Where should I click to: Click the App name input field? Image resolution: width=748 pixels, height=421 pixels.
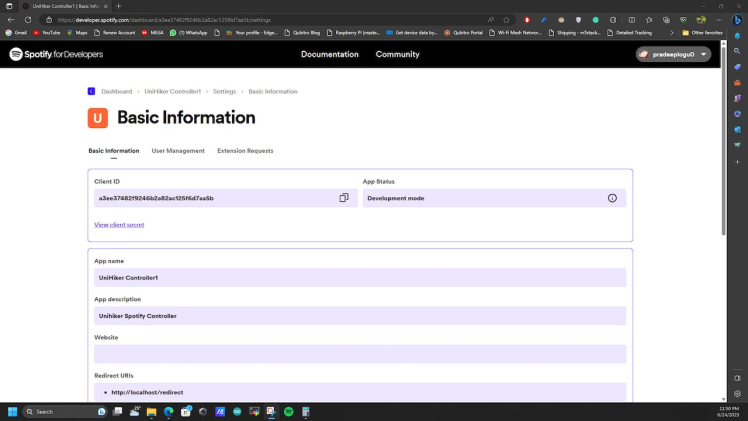click(360, 277)
